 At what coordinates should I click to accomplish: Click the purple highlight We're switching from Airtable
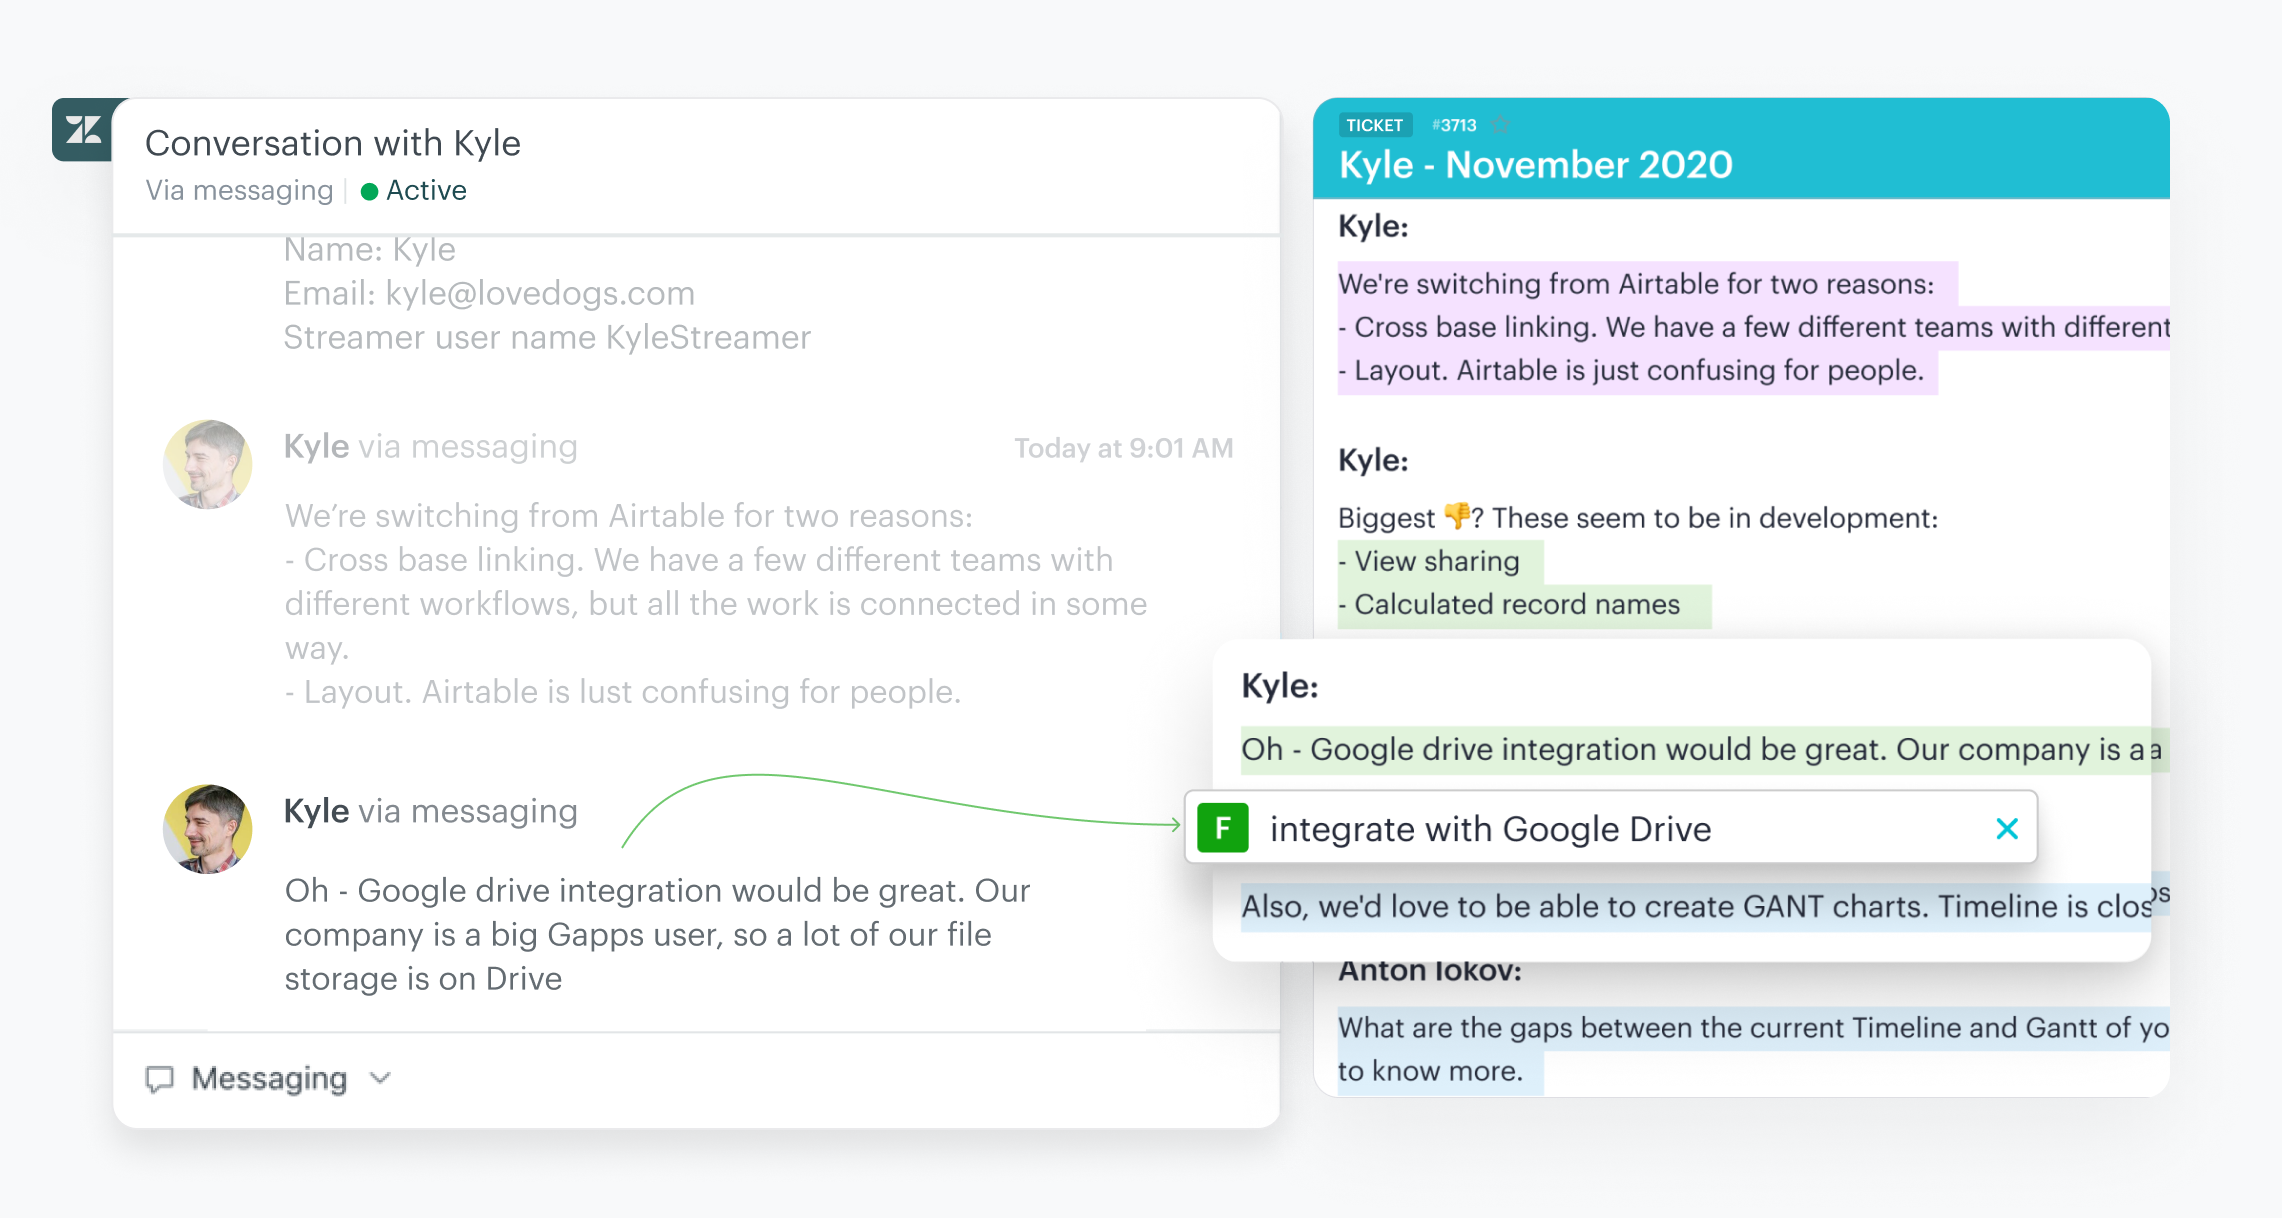click(1647, 284)
